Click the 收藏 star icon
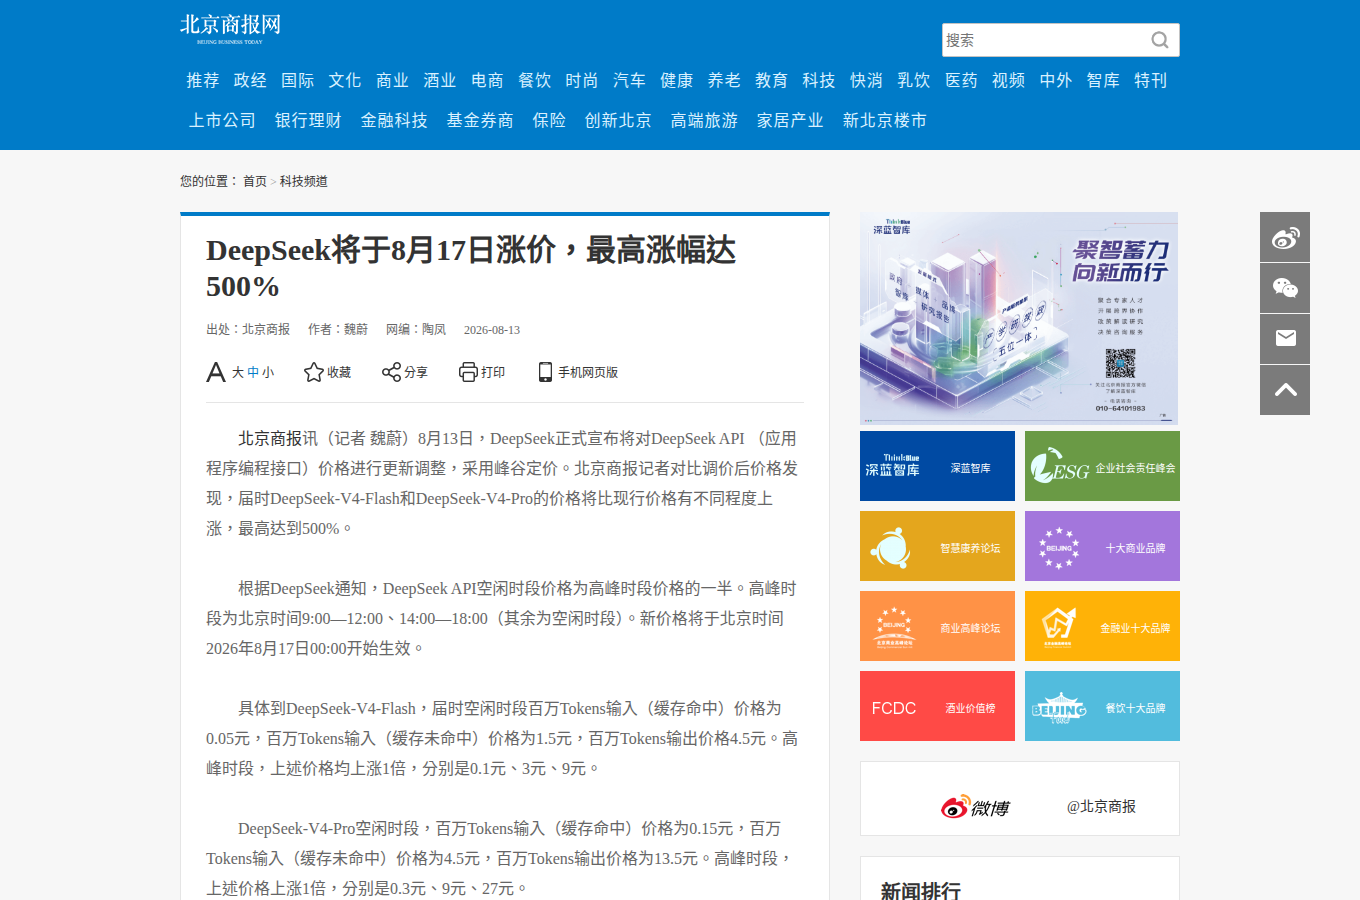Image resolution: width=1360 pixels, height=900 pixels. (313, 372)
